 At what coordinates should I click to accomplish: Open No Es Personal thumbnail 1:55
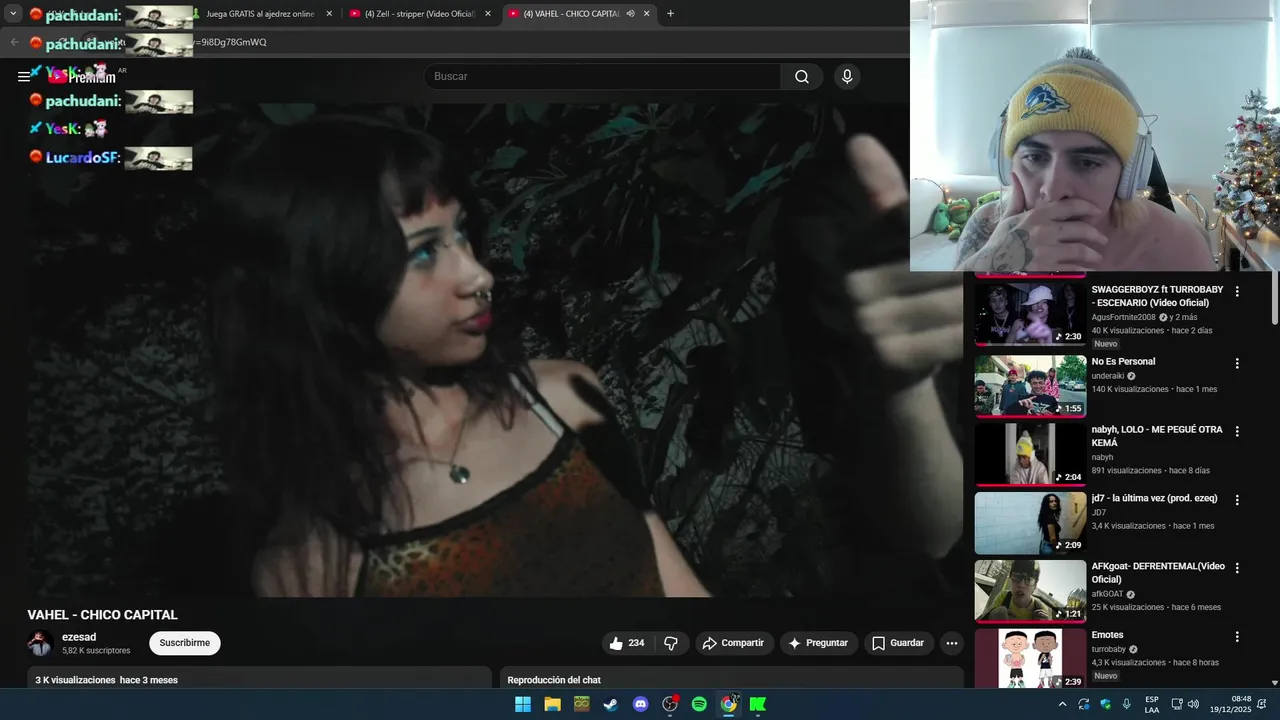click(1030, 386)
